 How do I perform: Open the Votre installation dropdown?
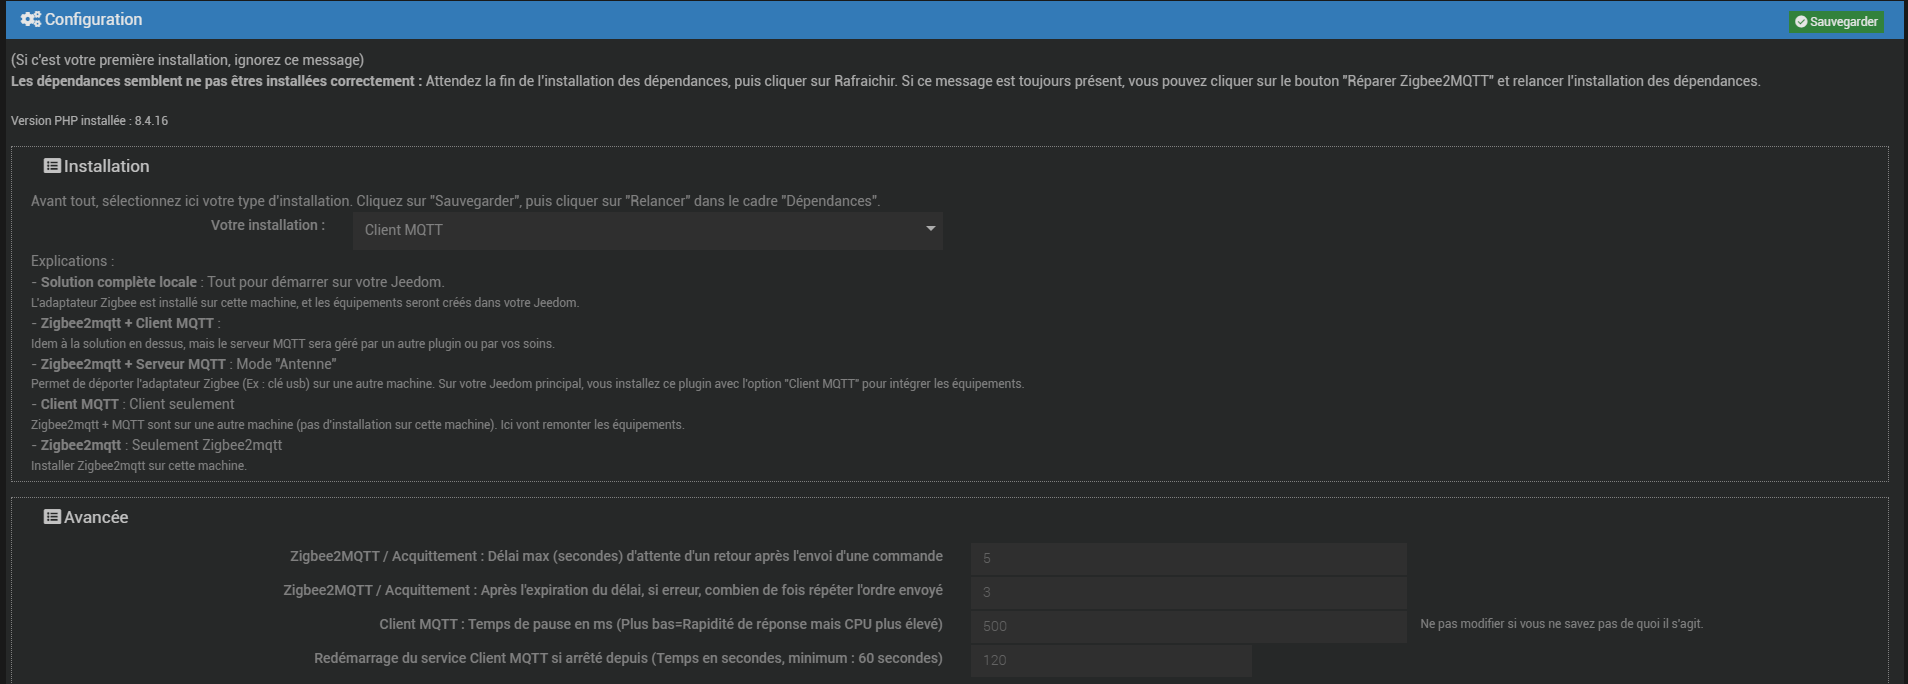646,230
